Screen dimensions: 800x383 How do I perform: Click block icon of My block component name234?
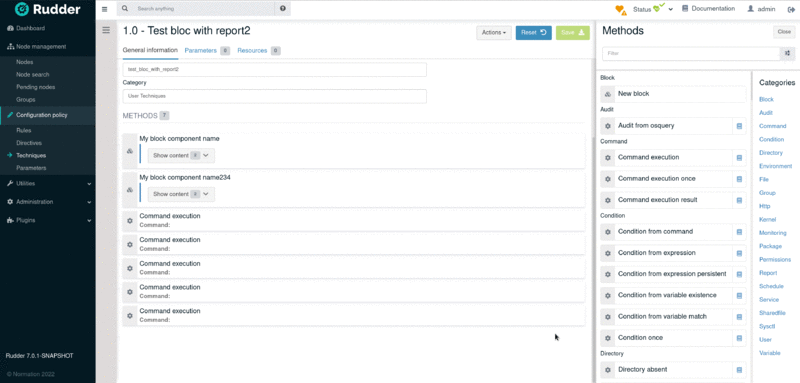[130, 190]
